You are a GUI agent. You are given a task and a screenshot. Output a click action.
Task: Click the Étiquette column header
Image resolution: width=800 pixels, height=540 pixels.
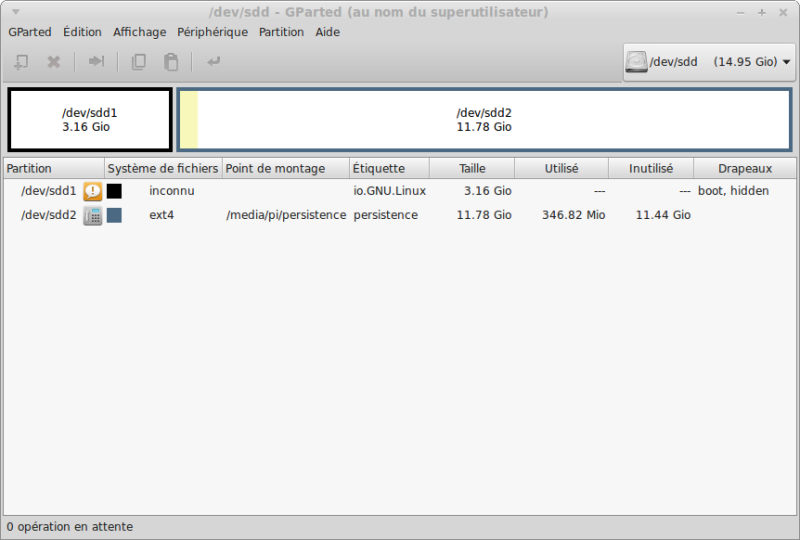tap(389, 168)
